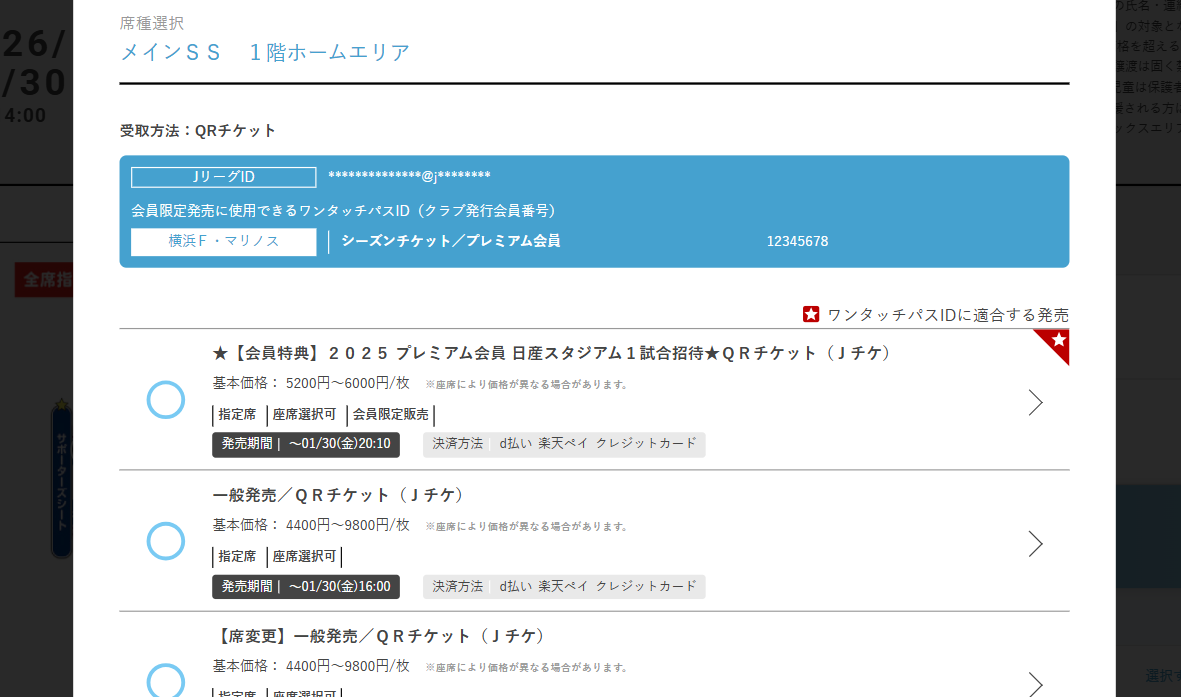The width and height of the screenshot is (1181, 697).
Task: Open the 【席変更】一般発売 ticket title
Action: (x=380, y=636)
